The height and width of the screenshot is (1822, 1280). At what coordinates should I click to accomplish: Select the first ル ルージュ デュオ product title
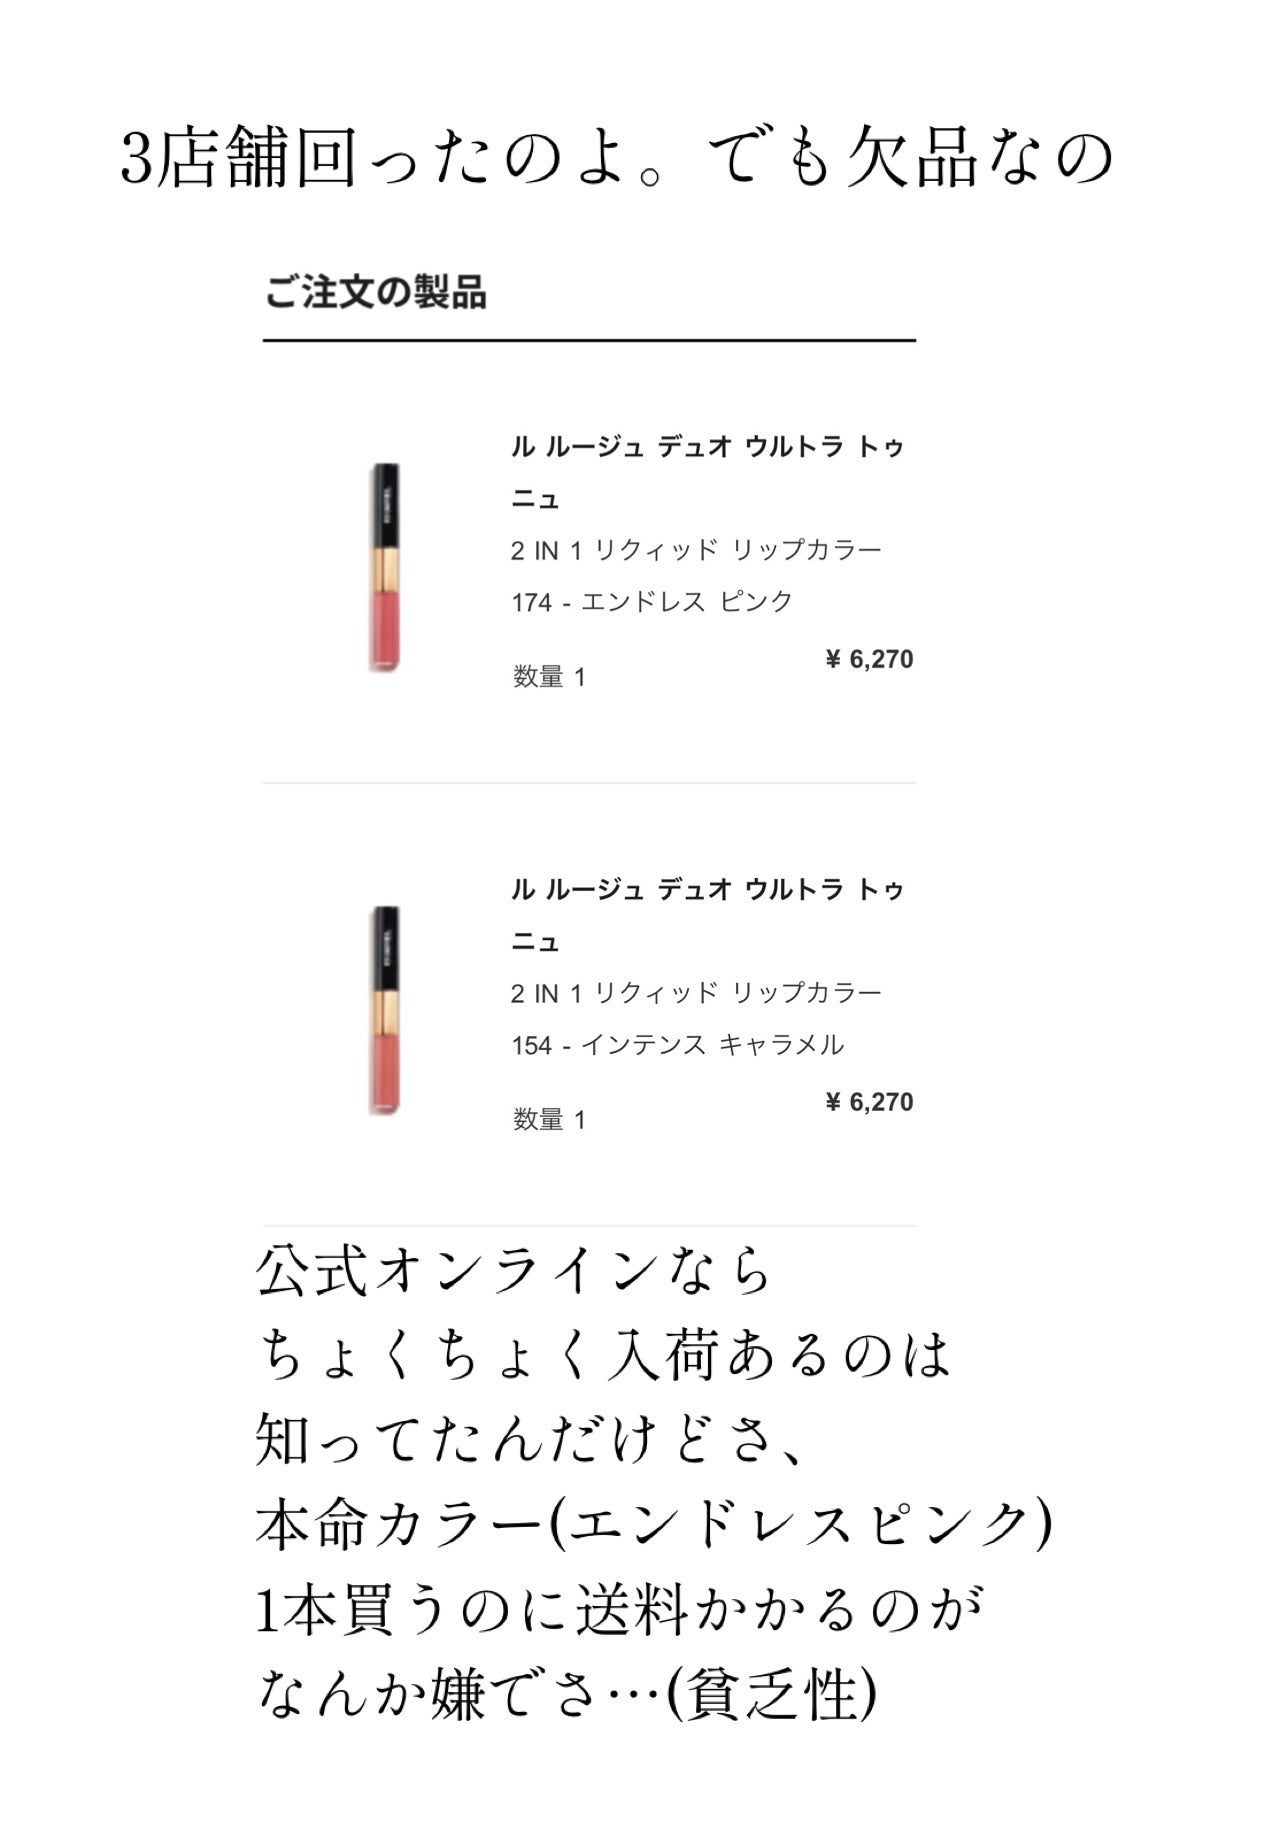pos(708,472)
